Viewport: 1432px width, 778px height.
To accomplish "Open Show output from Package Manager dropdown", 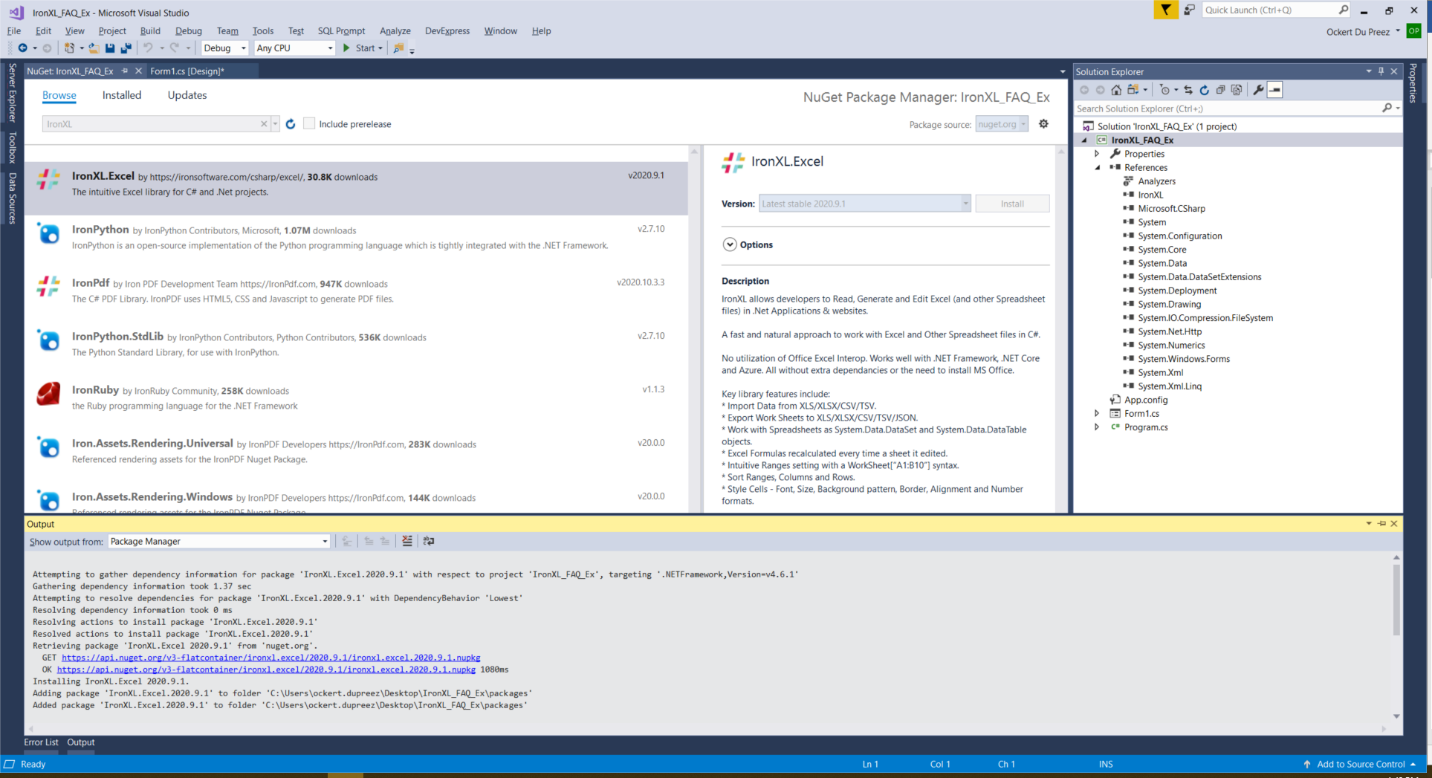I will (x=219, y=541).
